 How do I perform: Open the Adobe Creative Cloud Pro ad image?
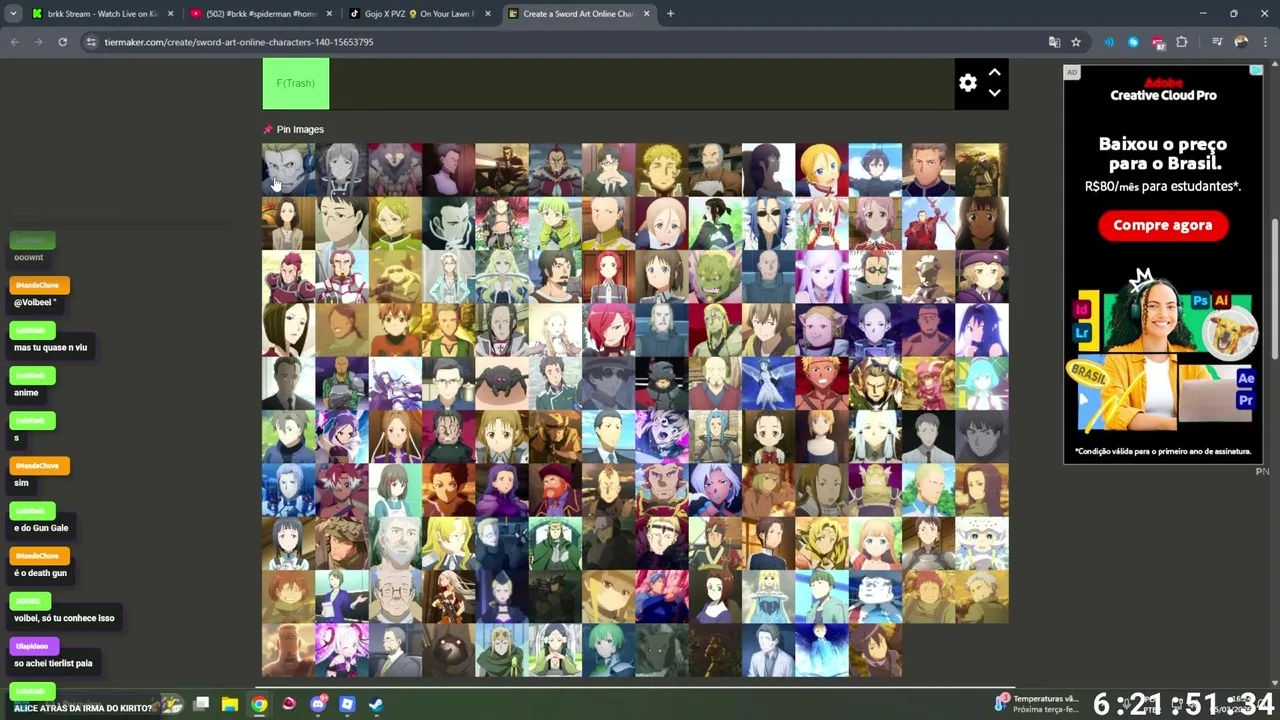[1163, 263]
